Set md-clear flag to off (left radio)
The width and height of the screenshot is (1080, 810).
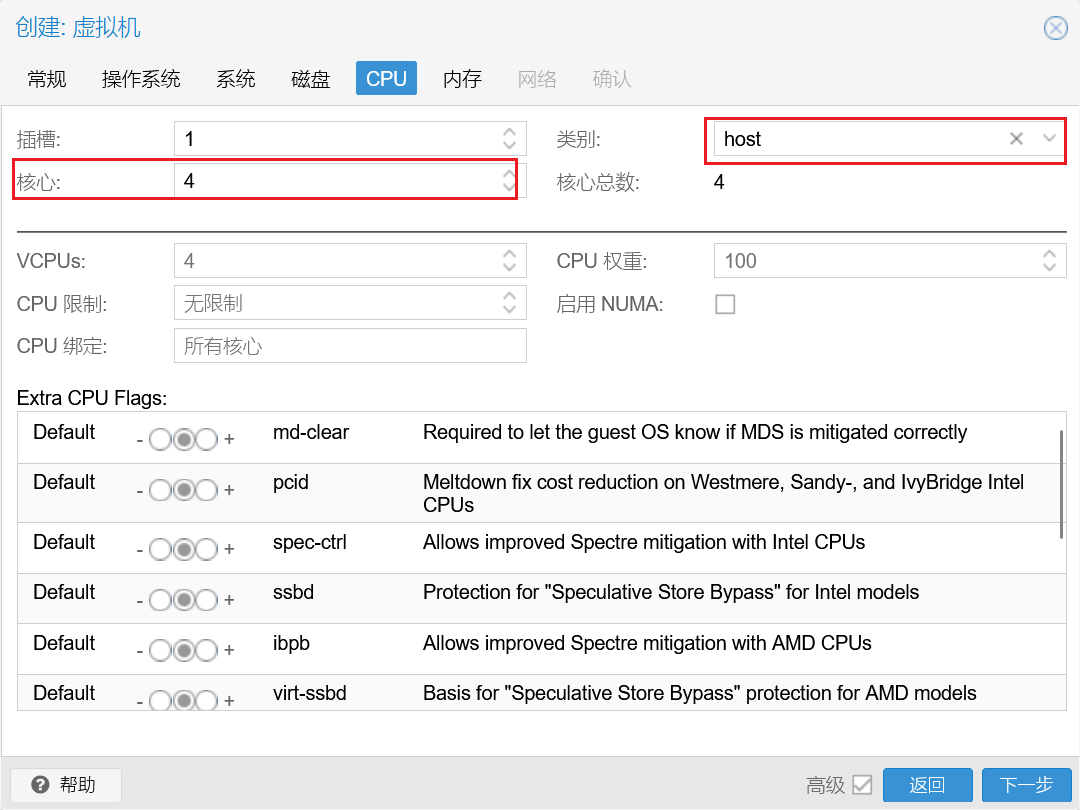point(160,439)
